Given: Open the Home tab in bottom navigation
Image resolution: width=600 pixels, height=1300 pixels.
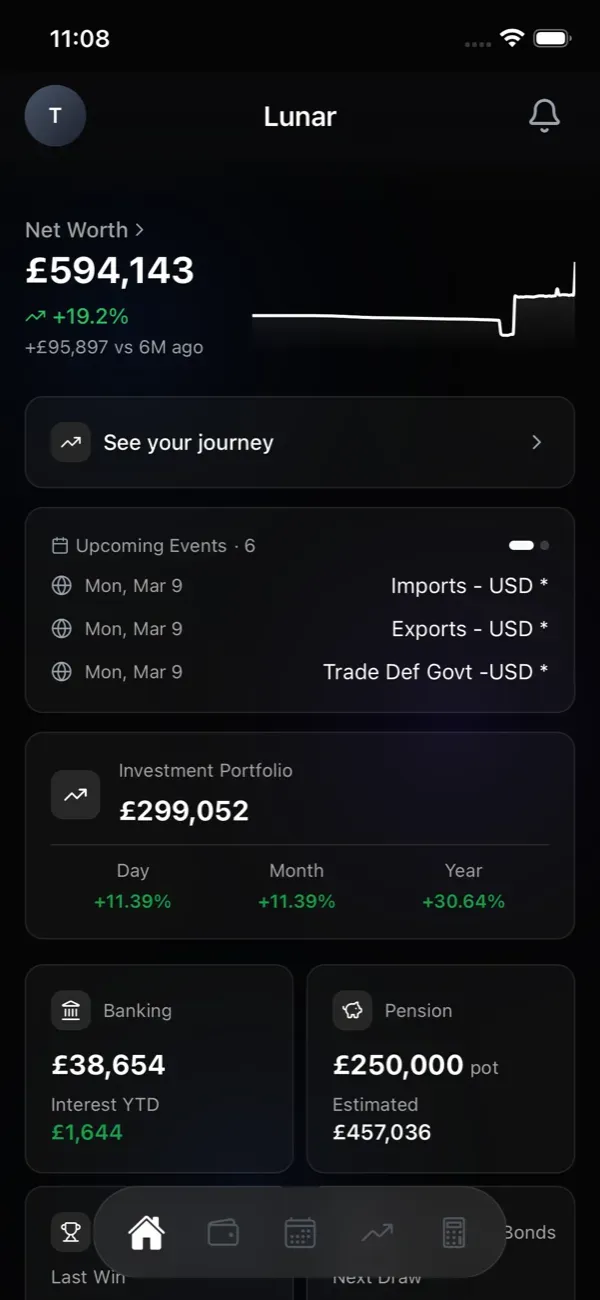Looking at the screenshot, I should [x=145, y=1235].
